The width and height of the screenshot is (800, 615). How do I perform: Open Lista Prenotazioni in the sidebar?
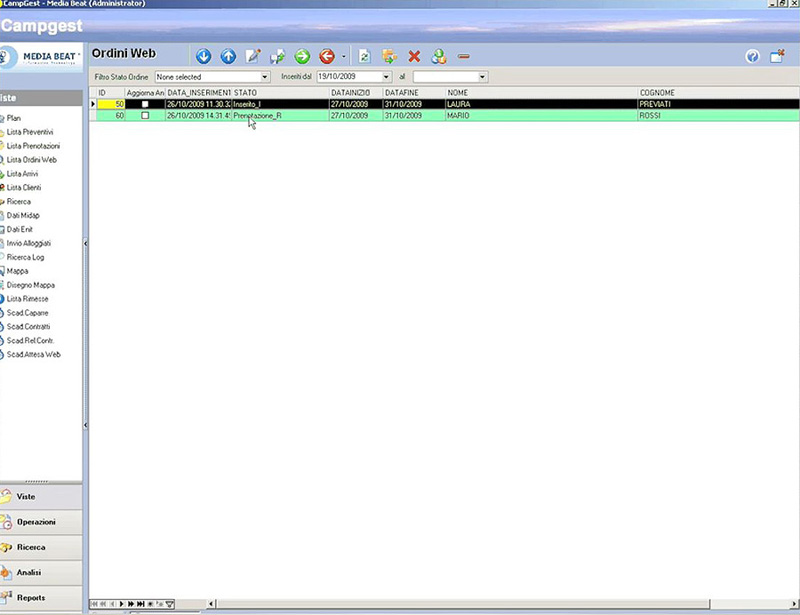click(x=33, y=146)
